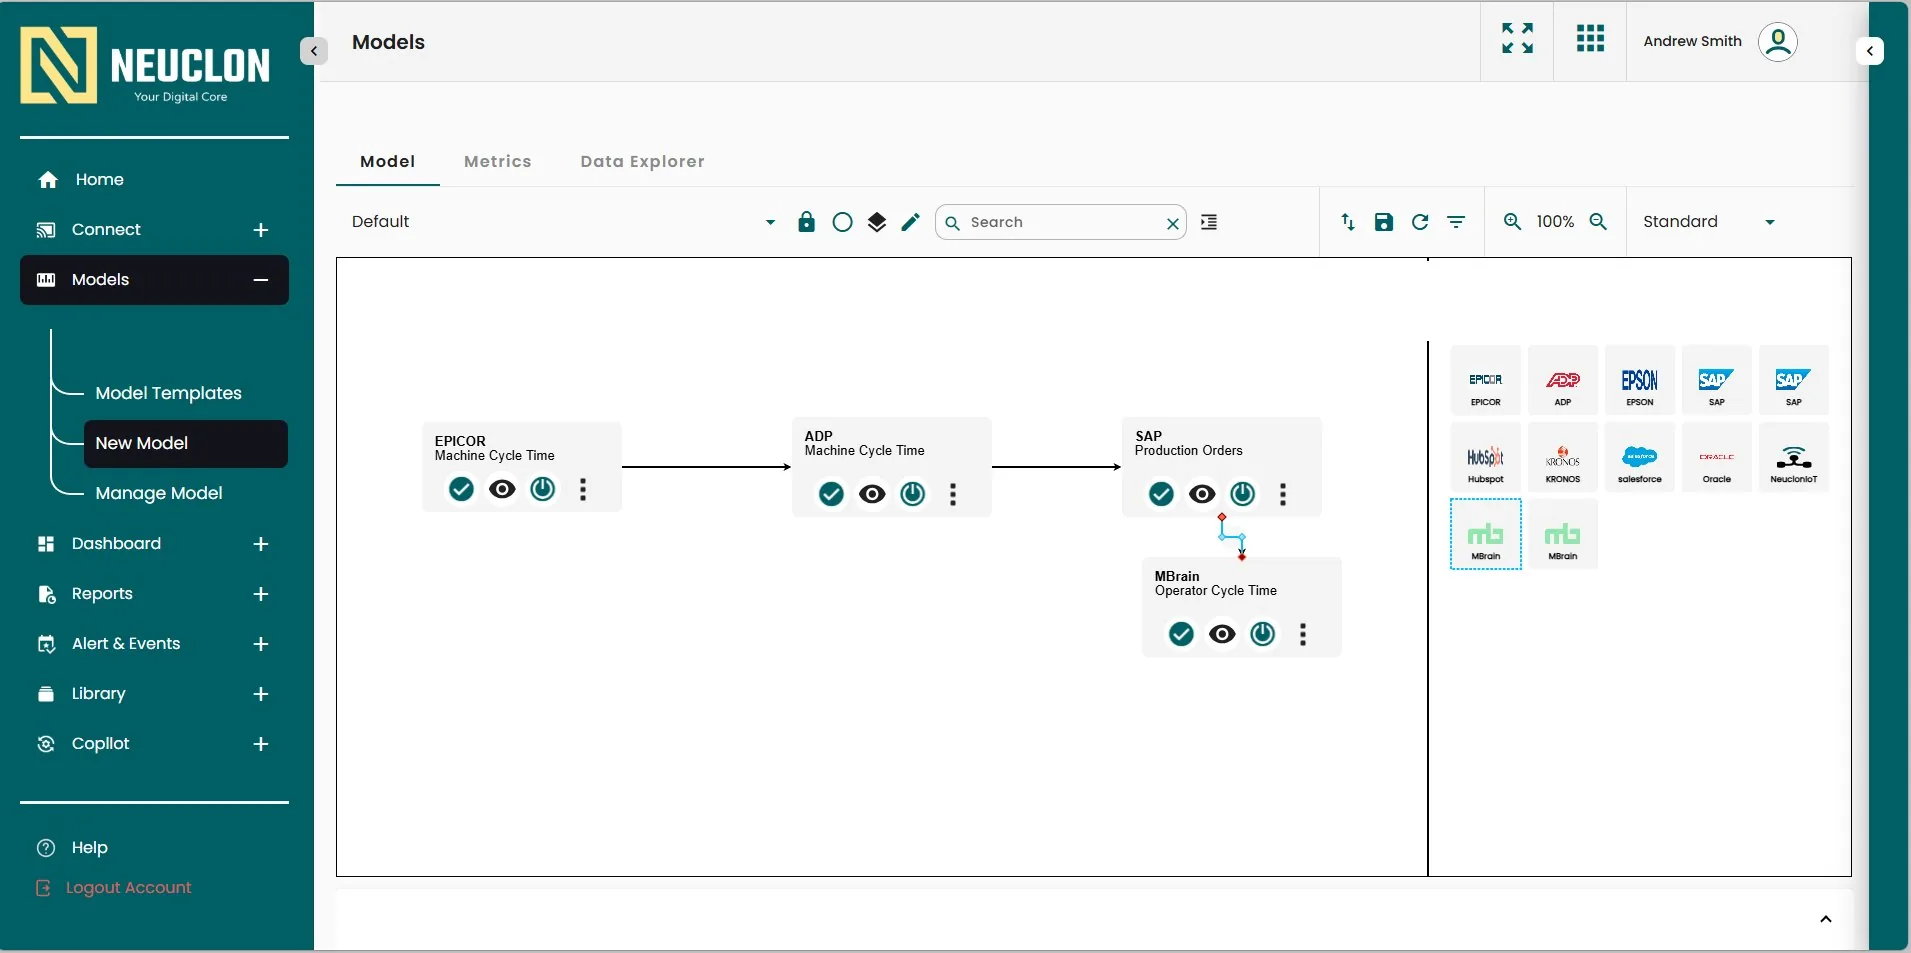Zoom out using magnifier minus icon
This screenshot has height=953, width=1911.
pos(1598,221)
